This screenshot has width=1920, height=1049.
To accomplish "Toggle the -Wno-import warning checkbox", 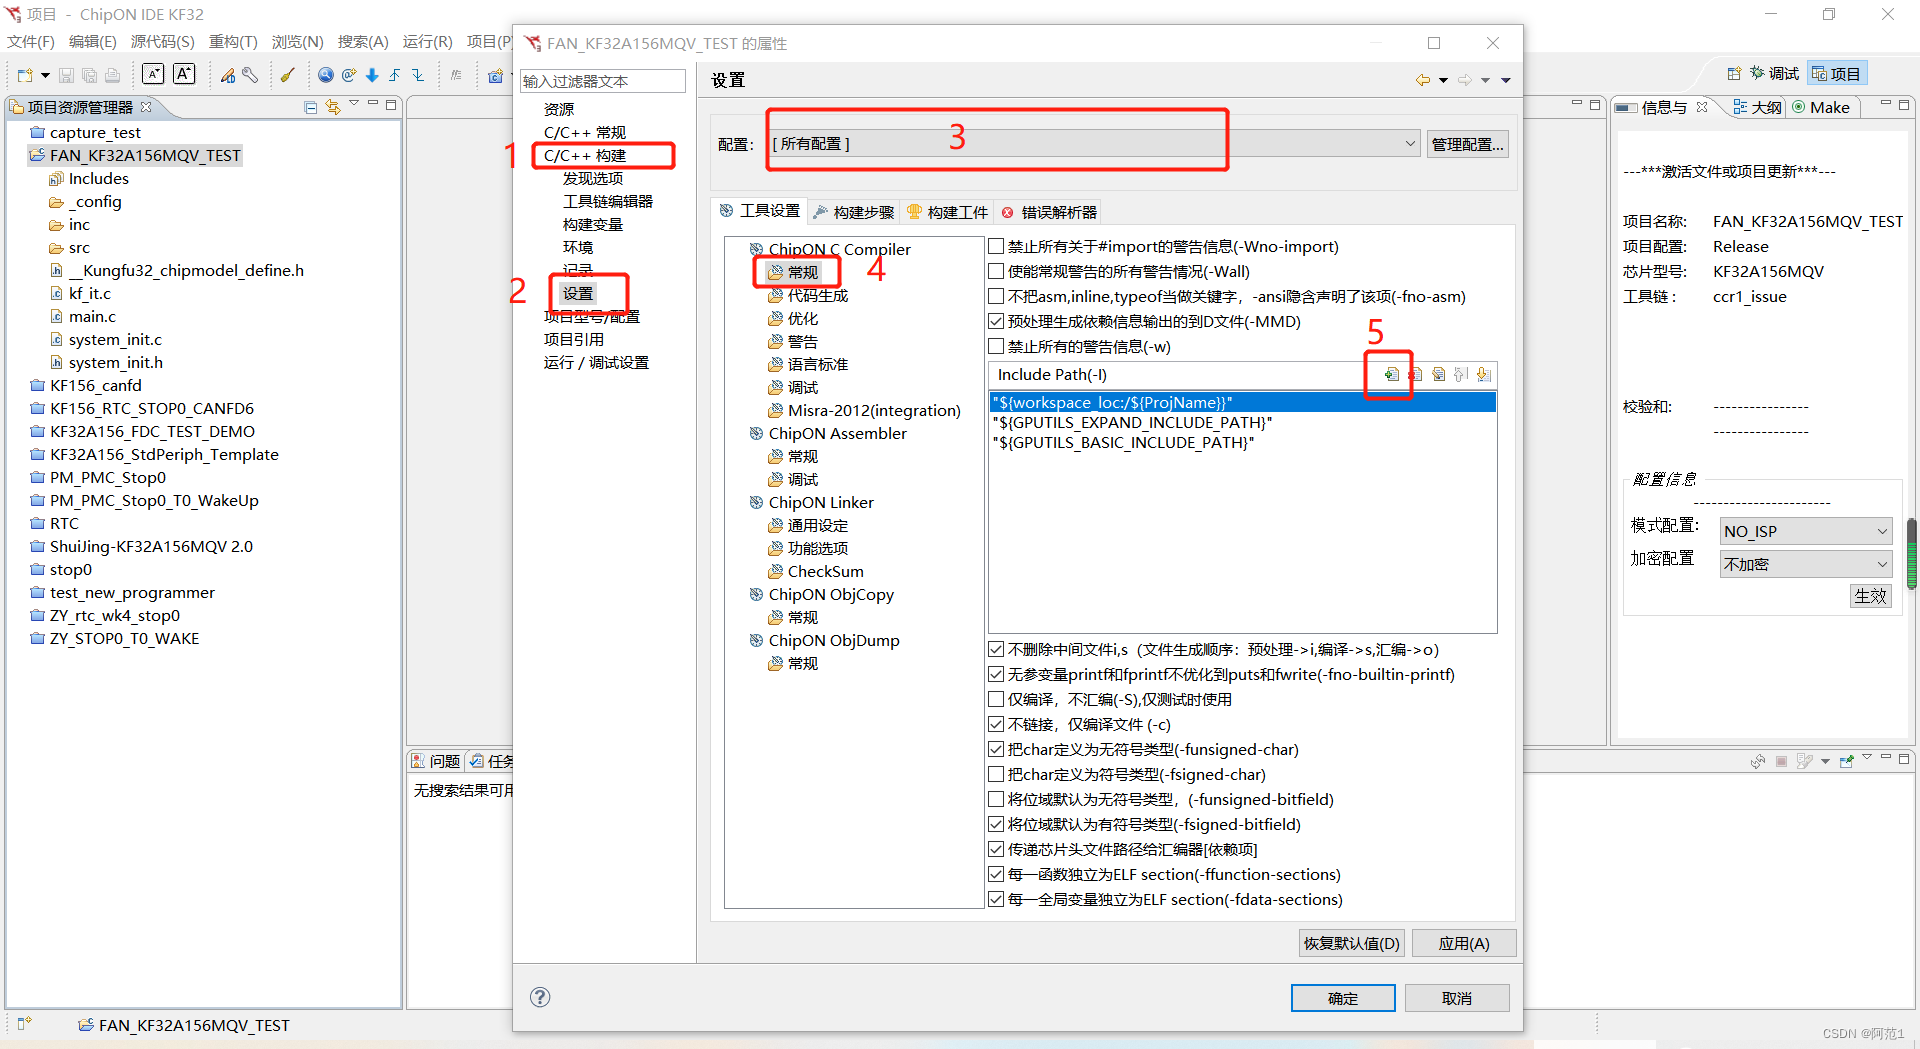I will pyautogui.click(x=996, y=246).
